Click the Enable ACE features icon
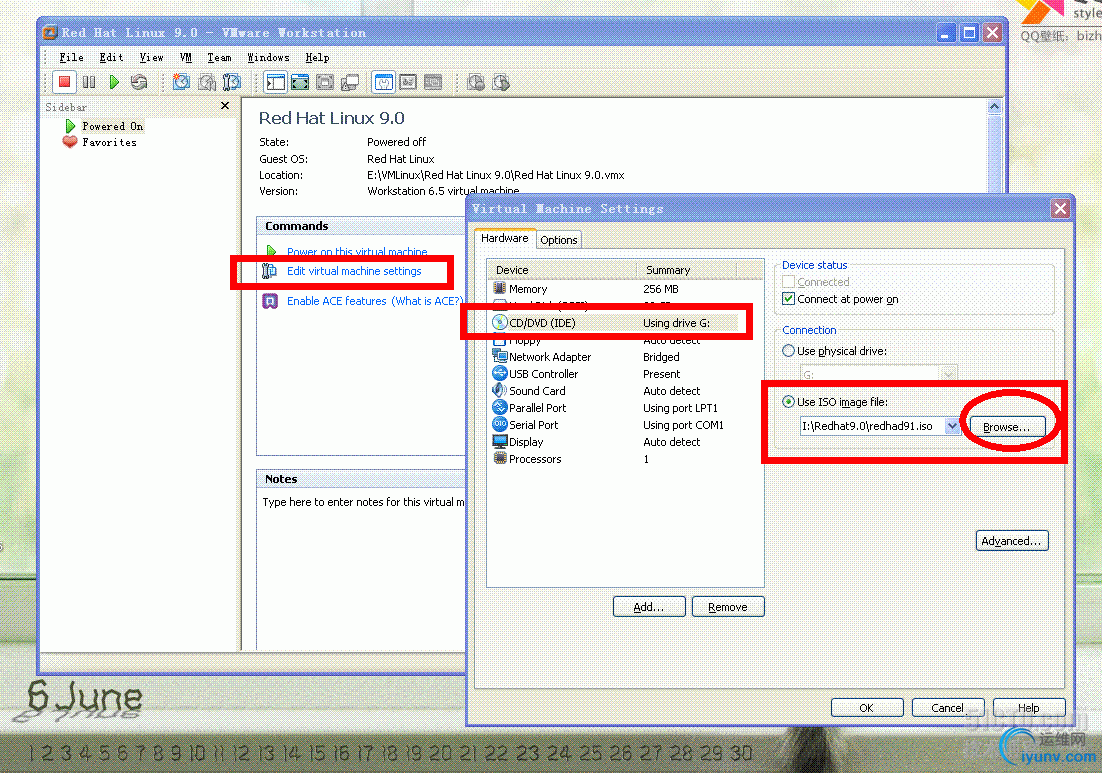This screenshot has height=773, width=1102. click(270, 301)
